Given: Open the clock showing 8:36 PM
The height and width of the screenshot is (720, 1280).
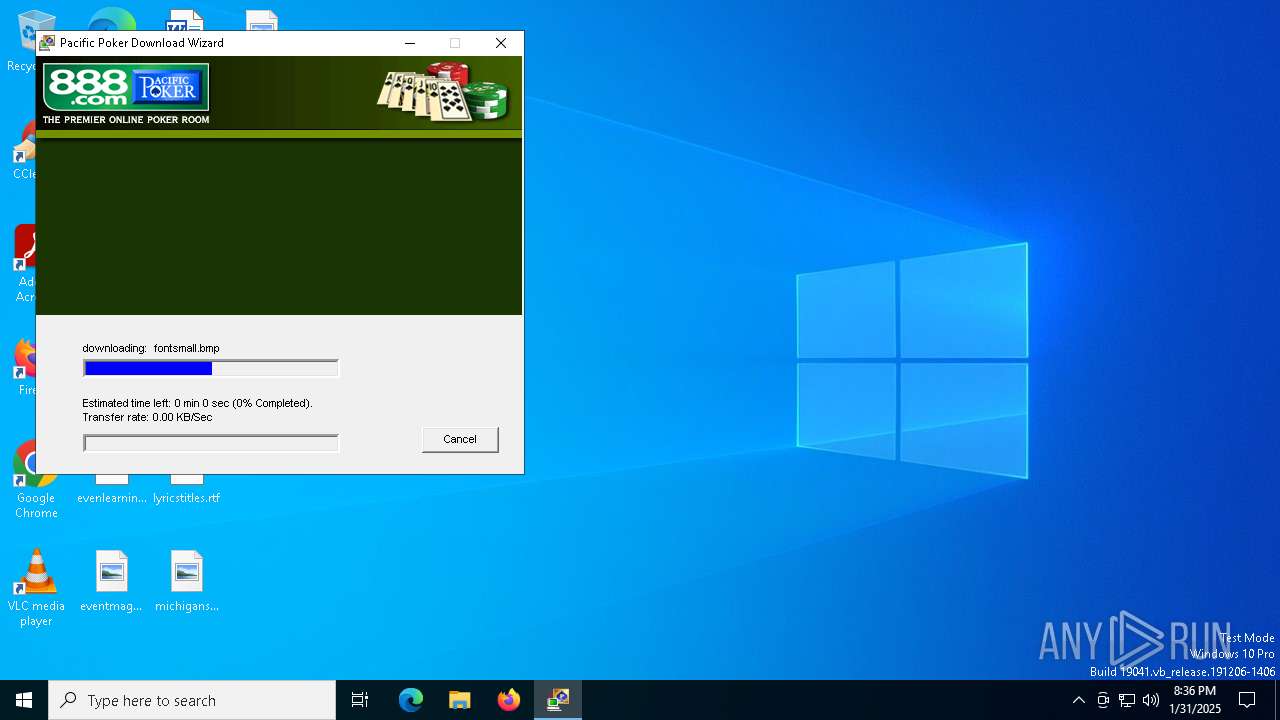Looking at the screenshot, I should 1195,700.
